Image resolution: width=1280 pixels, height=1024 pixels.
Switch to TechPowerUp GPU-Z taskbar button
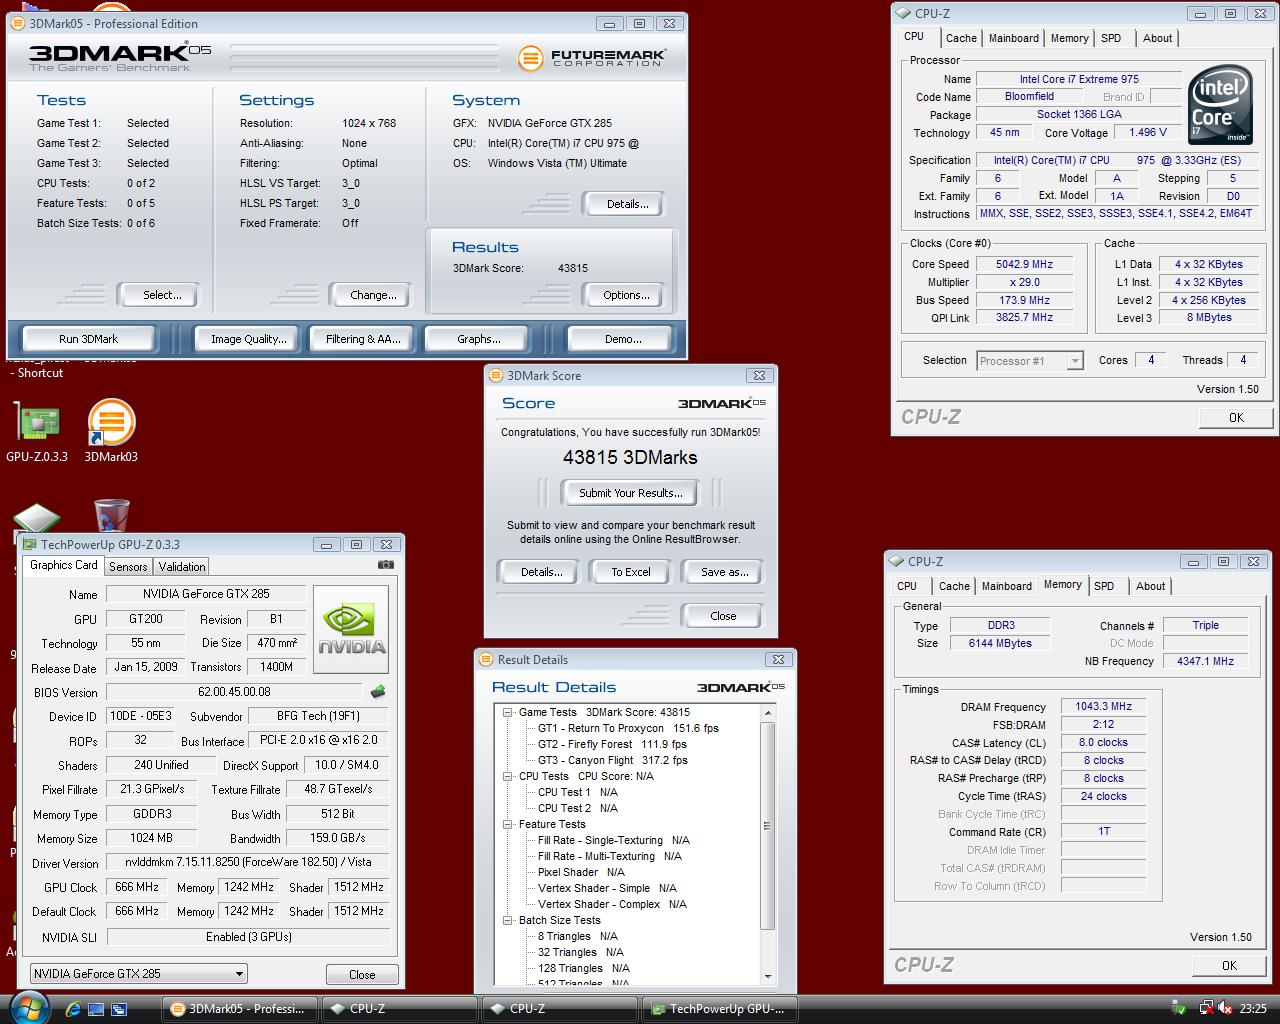[720, 1008]
